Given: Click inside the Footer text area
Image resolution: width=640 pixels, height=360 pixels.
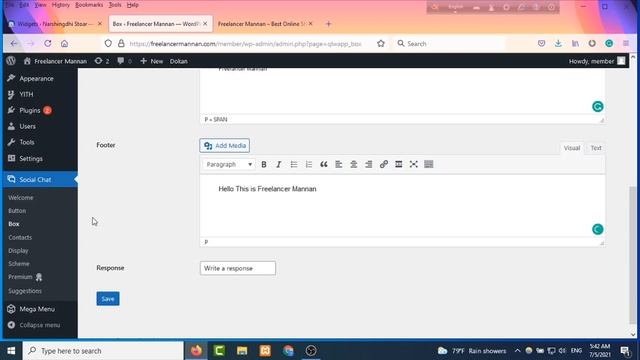Looking at the screenshot, I should click(402, 206).
